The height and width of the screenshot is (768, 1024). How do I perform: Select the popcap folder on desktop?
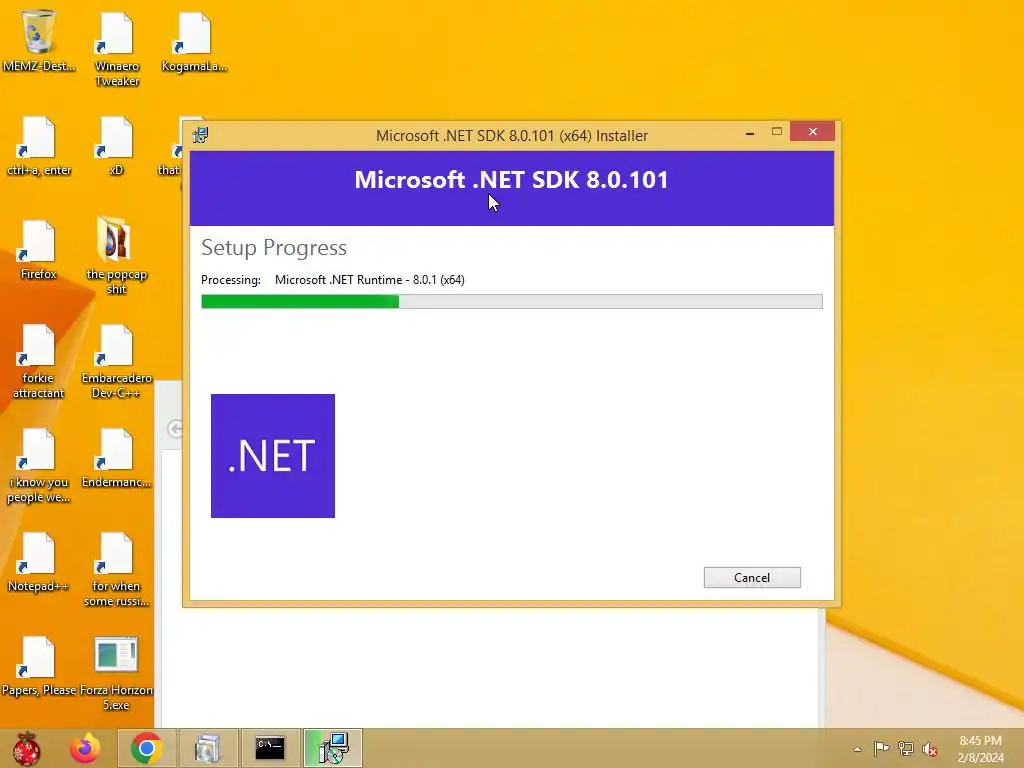(116, 256)
